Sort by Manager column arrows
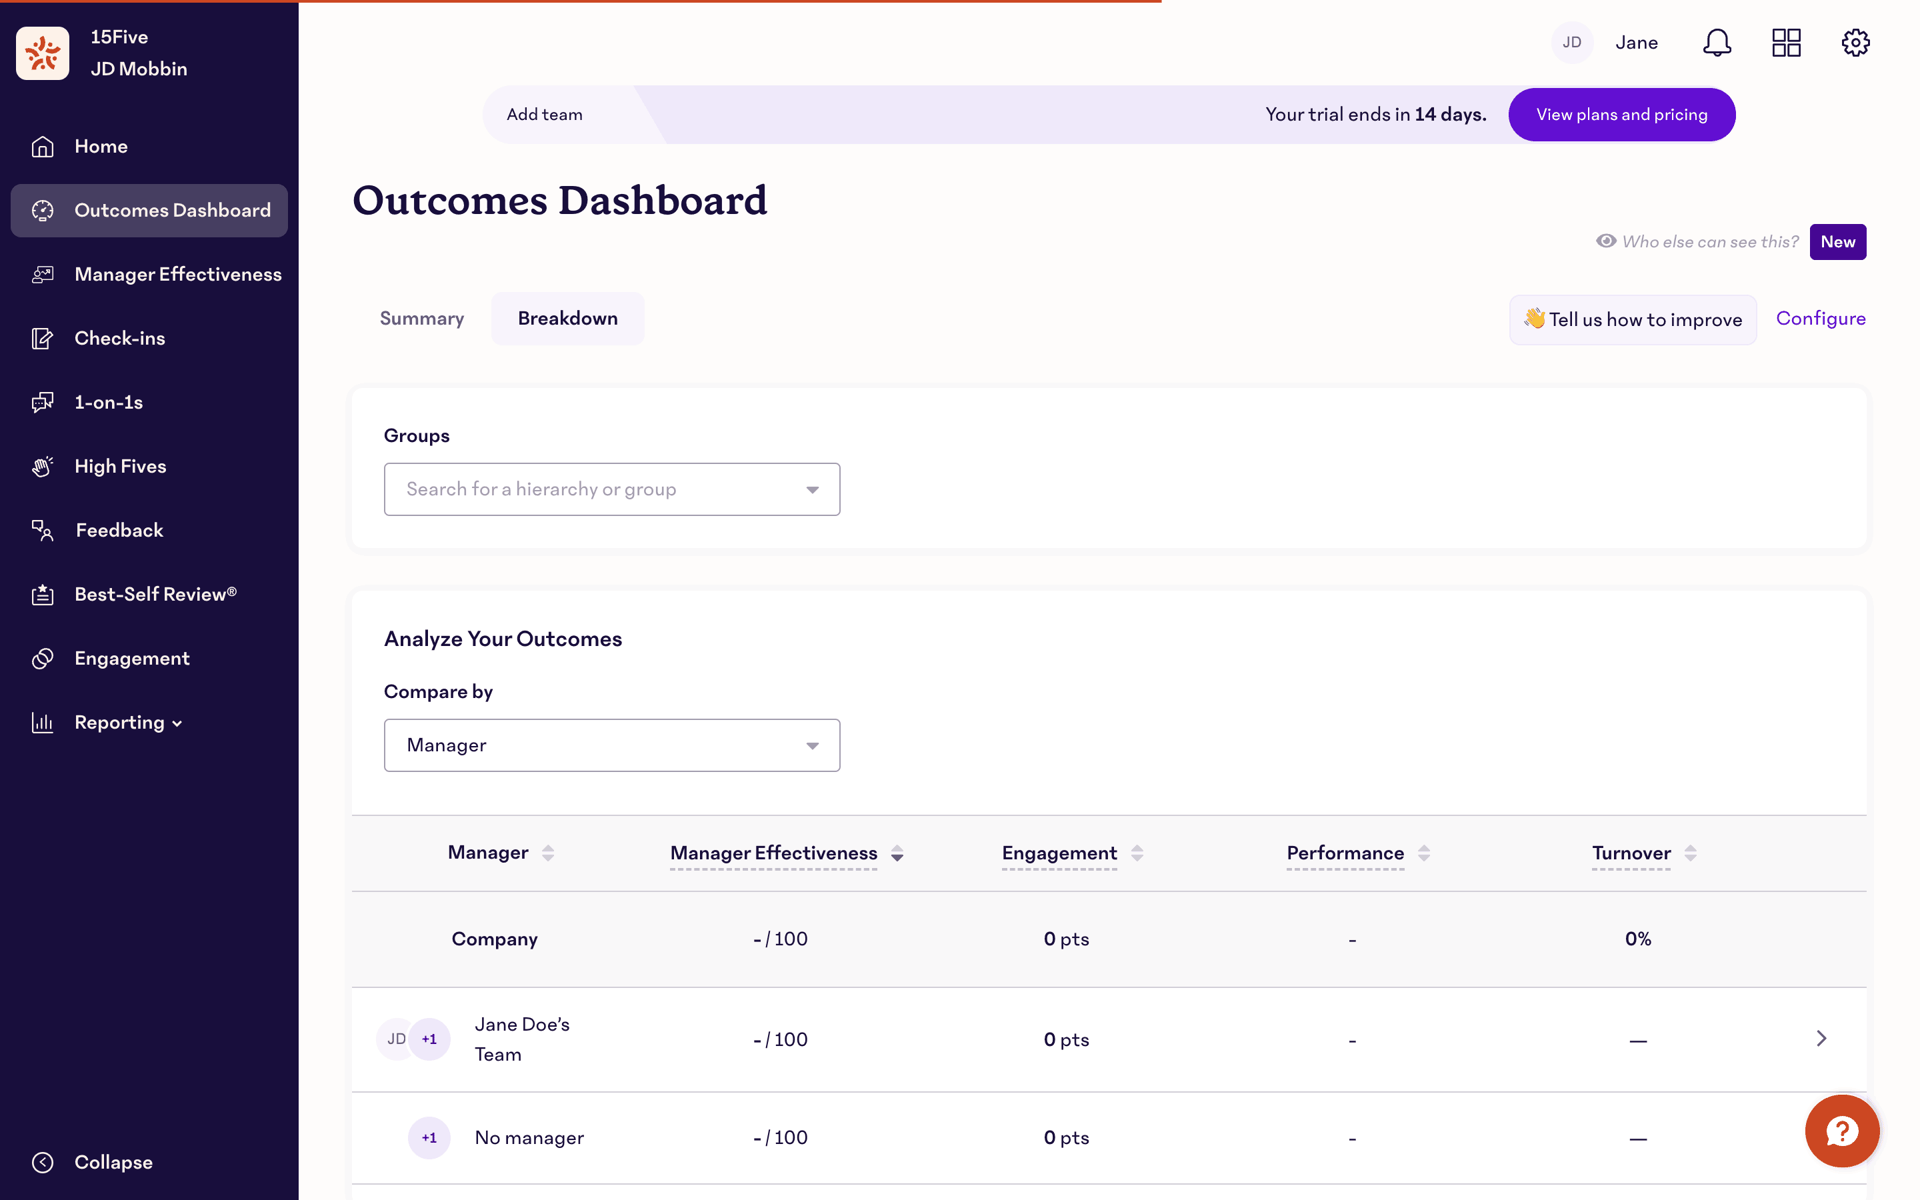The width and height of the screenshot is (1920, 1200). (x=548, y=853)
